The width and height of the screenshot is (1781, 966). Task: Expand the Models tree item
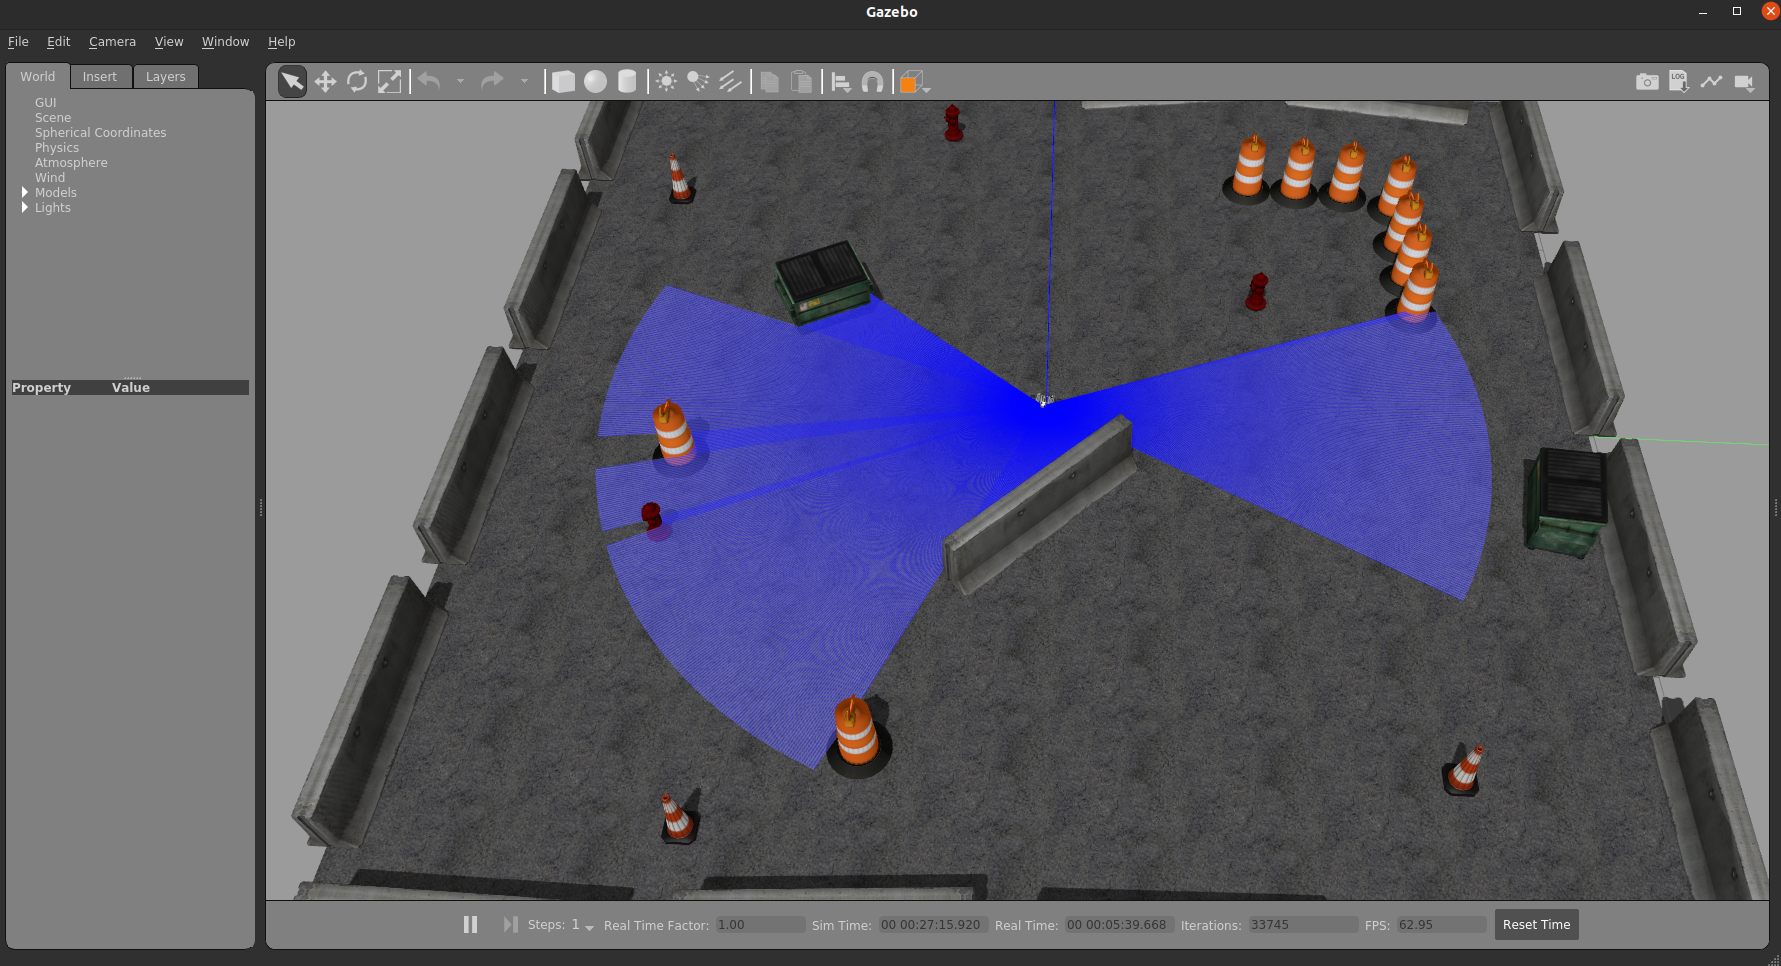tap(25, 192)
